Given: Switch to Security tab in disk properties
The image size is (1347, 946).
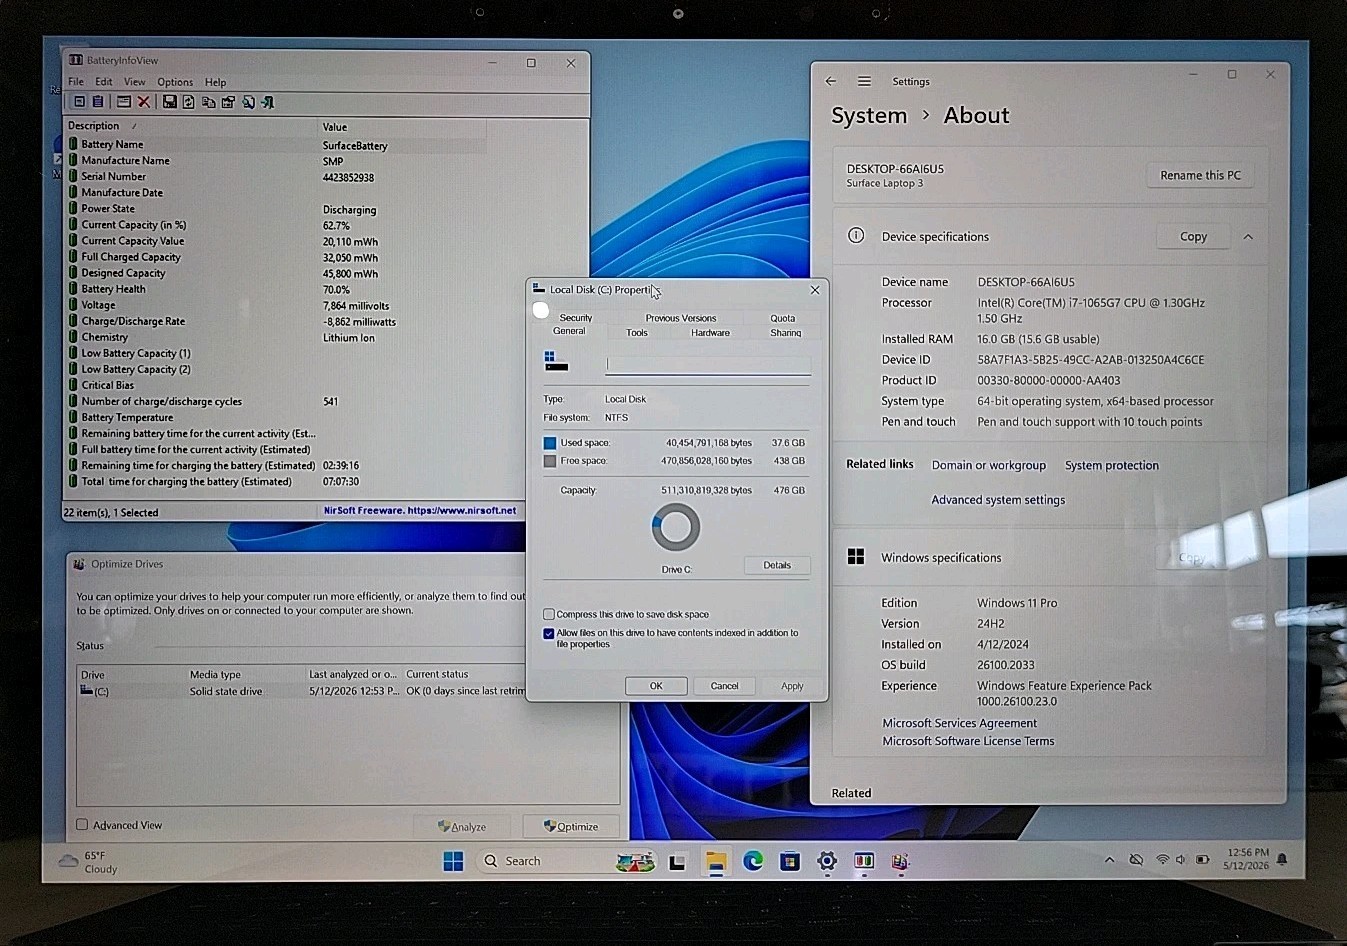Looking at the screenshot, I should click(576, 318).
